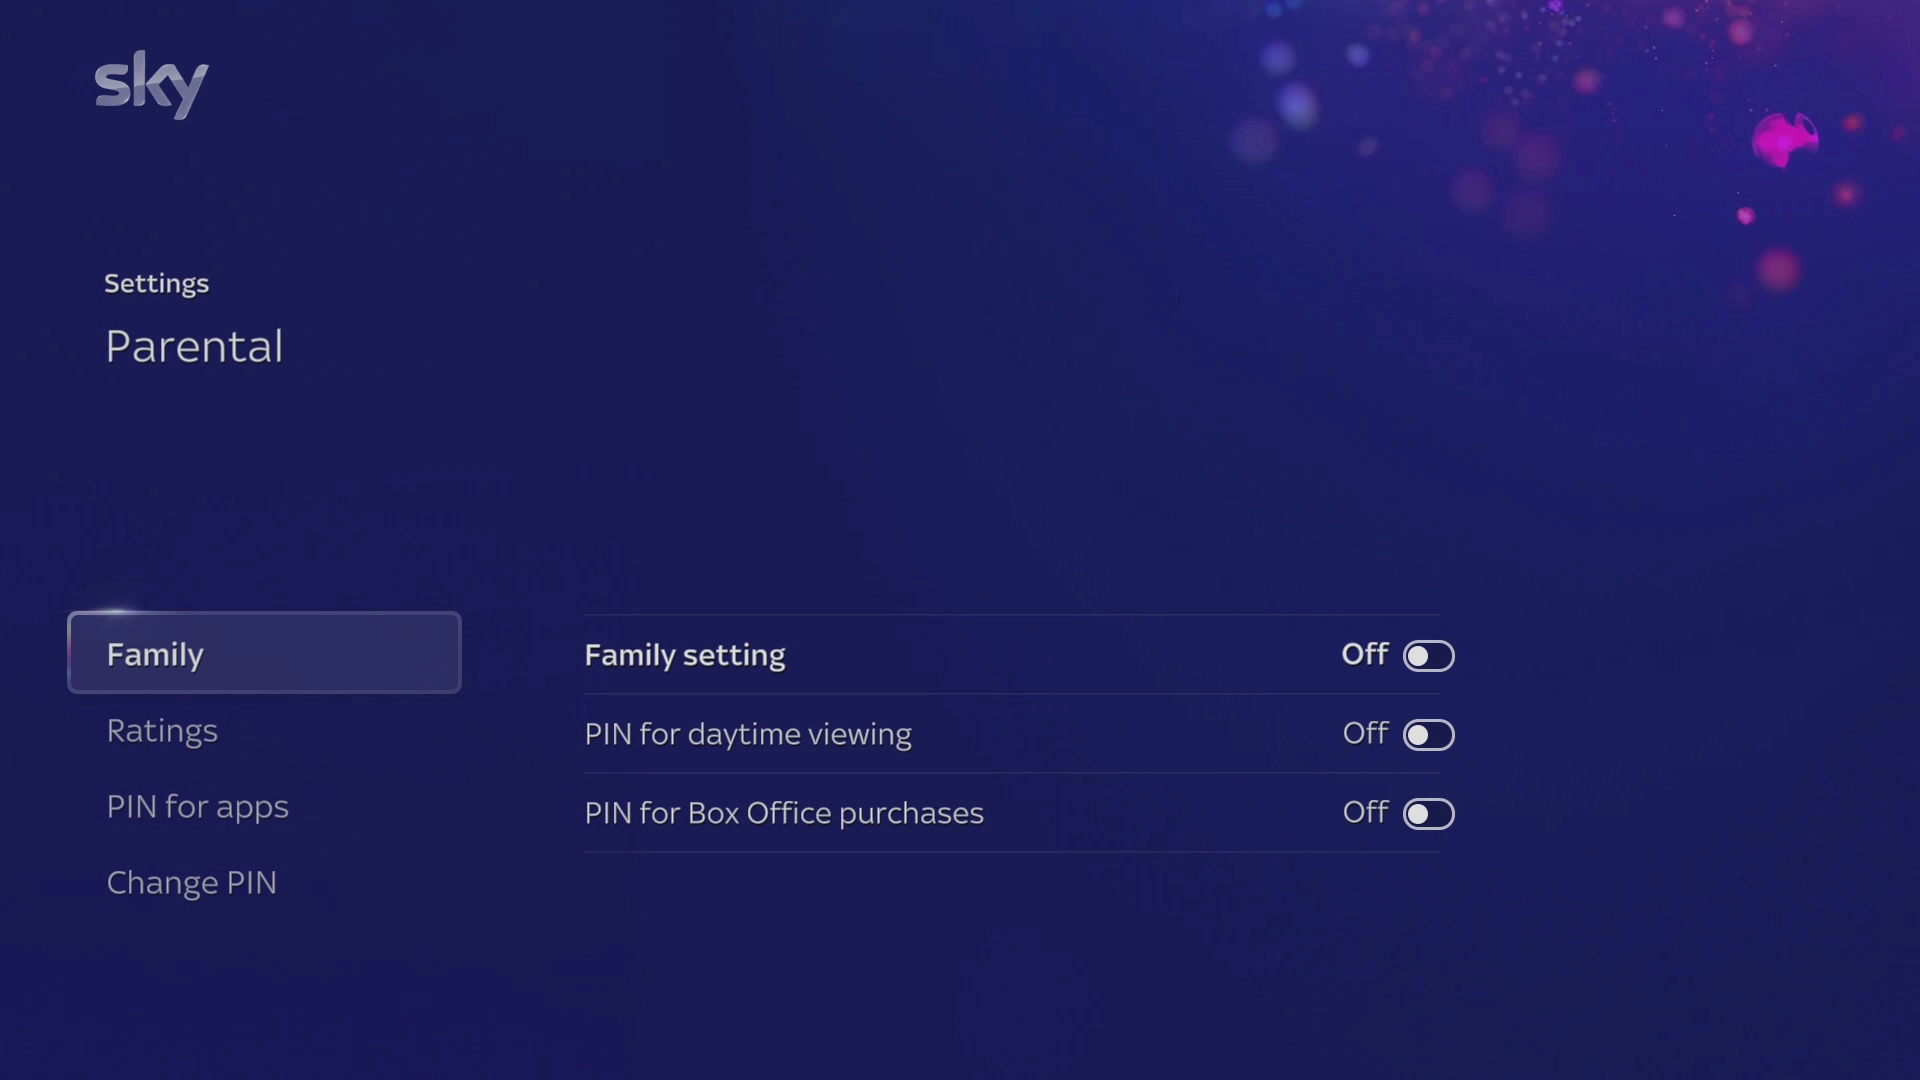This screenshot has height=1080, width=1920.
Task: Select the PIN for Box Office purchases label
Action: pyautogui.click(x=783, y=813)
